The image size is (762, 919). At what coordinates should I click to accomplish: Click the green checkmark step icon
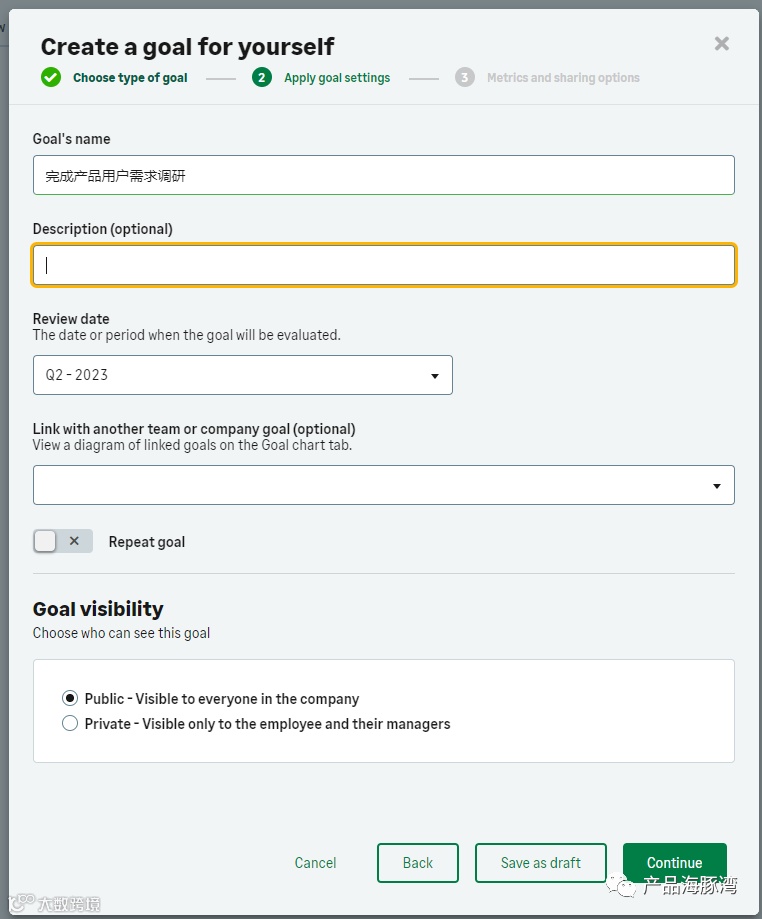pyautogui.click(x=51, y=77)
